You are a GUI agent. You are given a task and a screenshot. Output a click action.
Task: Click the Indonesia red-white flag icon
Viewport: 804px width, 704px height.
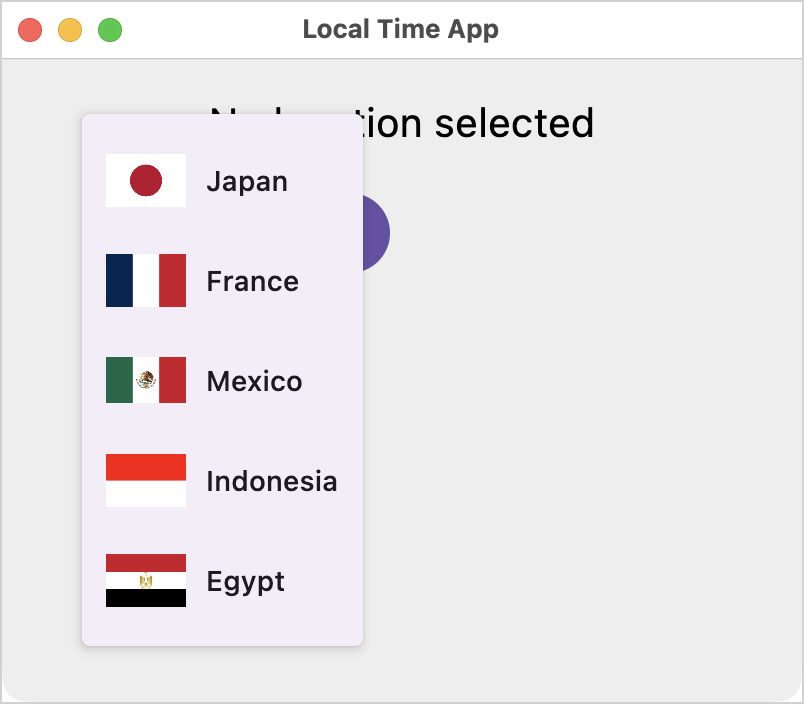tap(146, 480)
